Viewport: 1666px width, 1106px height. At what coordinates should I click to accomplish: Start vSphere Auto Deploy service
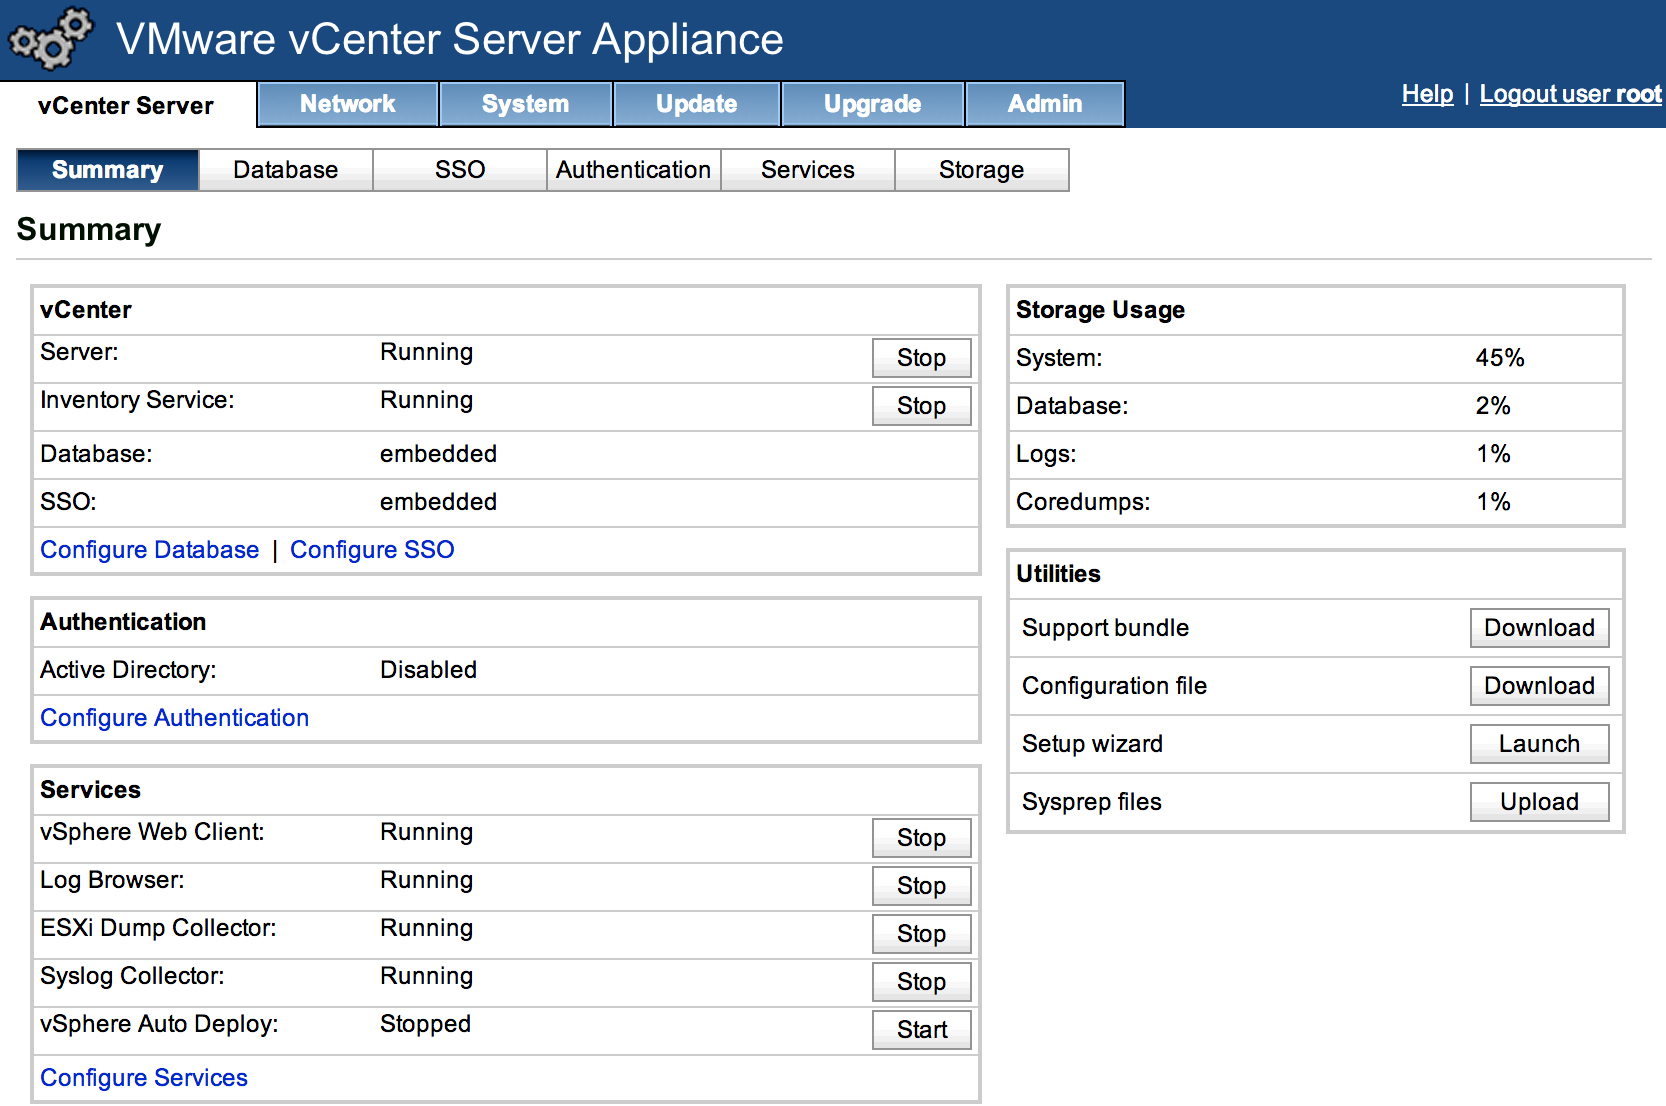[x=921, y=1030]
